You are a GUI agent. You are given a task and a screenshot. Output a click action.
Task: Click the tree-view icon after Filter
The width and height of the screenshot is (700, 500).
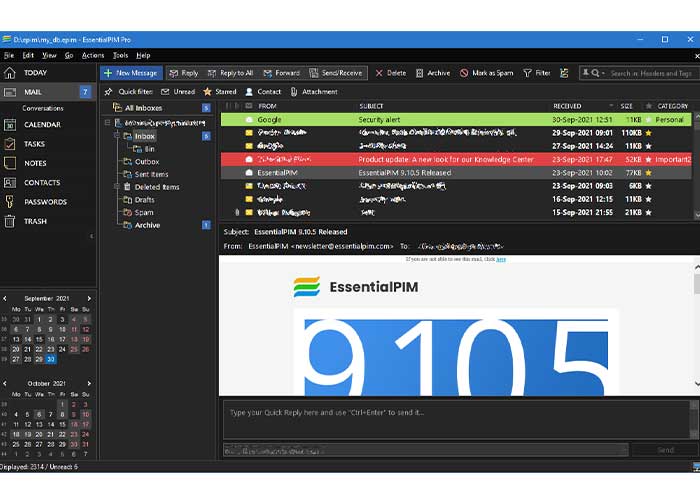[564, 73]
